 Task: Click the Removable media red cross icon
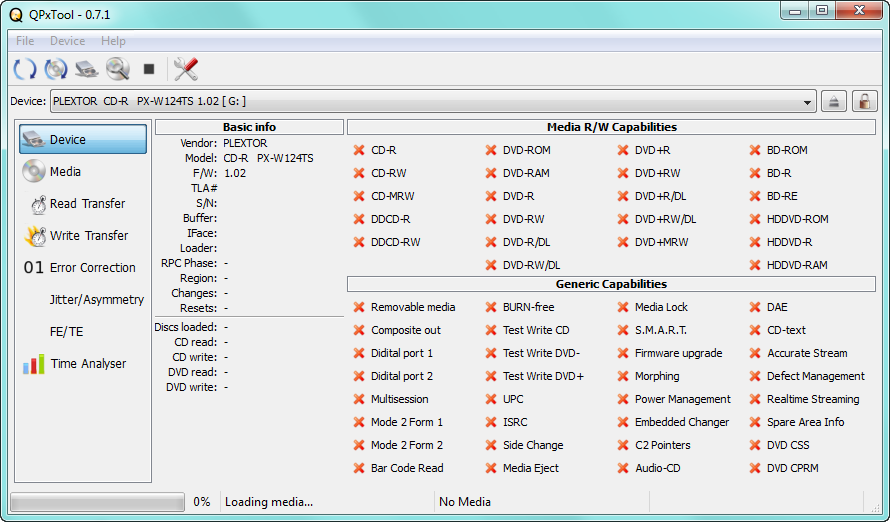pos(359,307)
